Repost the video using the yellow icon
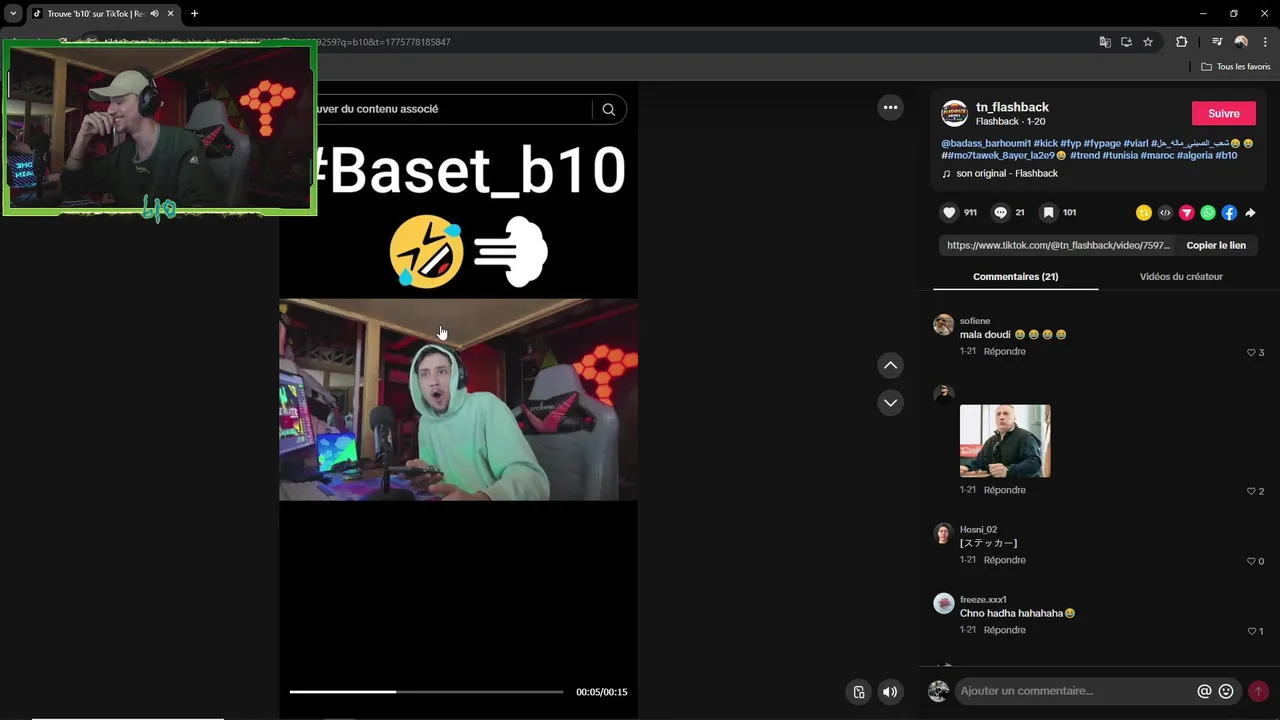1280x720 pixels. 1144,213
